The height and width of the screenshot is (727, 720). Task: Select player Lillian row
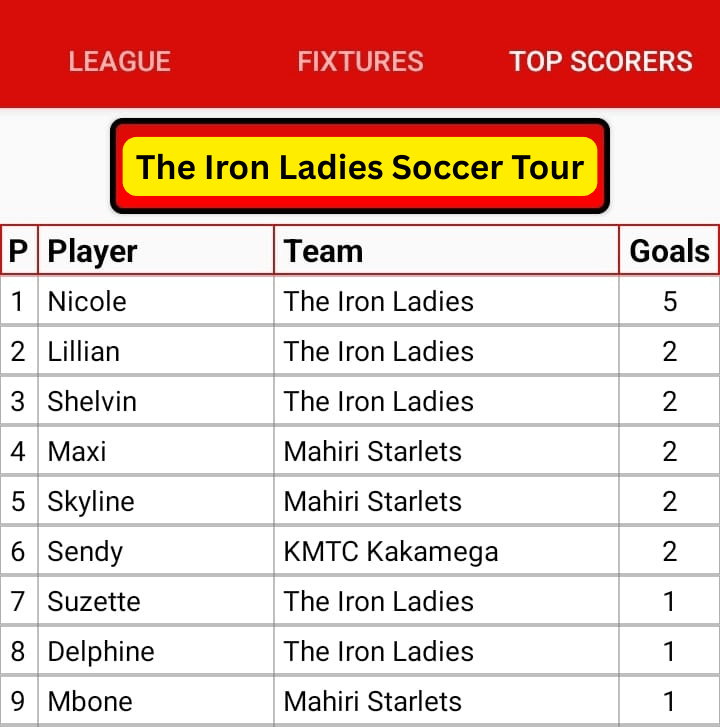click(x=83, y=351)
